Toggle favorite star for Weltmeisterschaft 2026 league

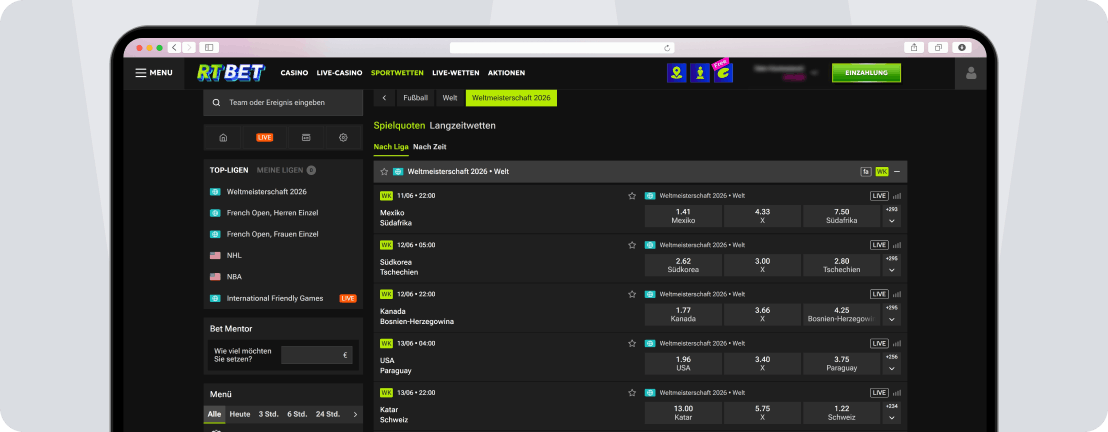384,172
